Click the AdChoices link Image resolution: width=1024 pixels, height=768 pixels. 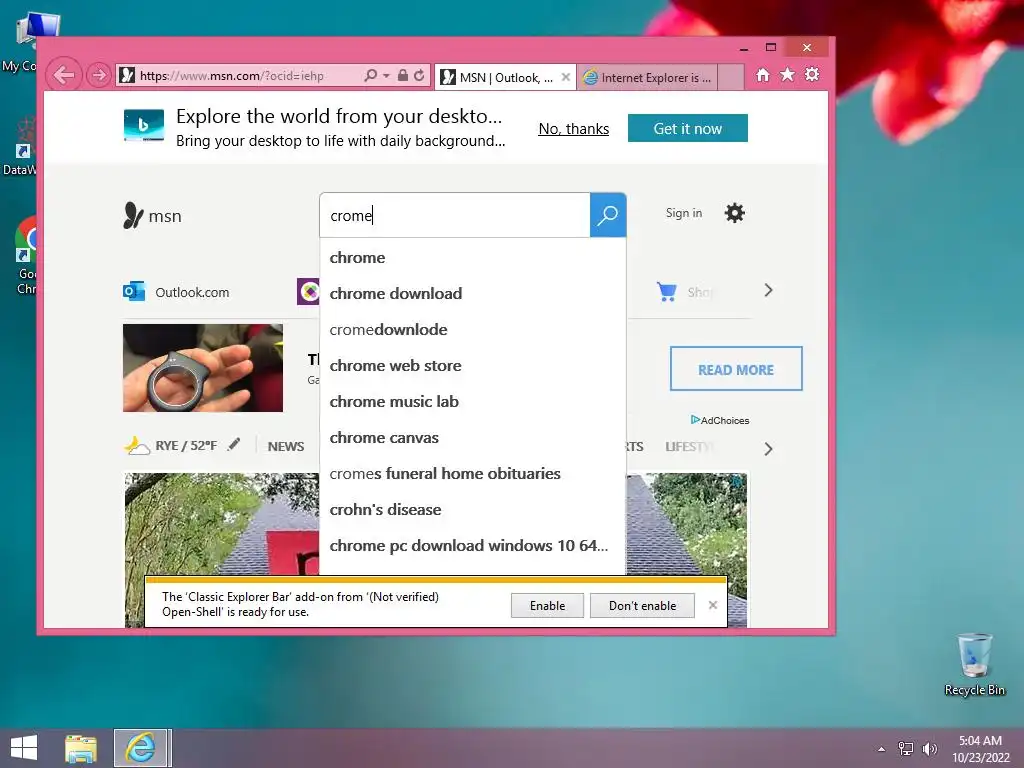[720, 420]
